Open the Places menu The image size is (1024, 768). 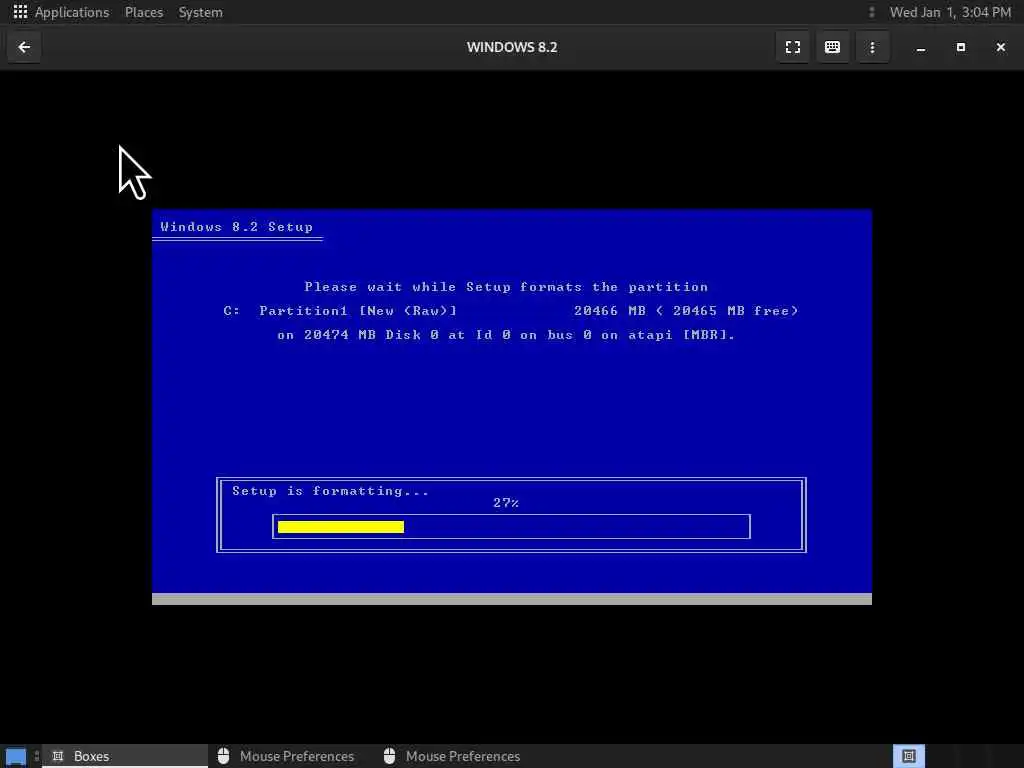(144, 12)
